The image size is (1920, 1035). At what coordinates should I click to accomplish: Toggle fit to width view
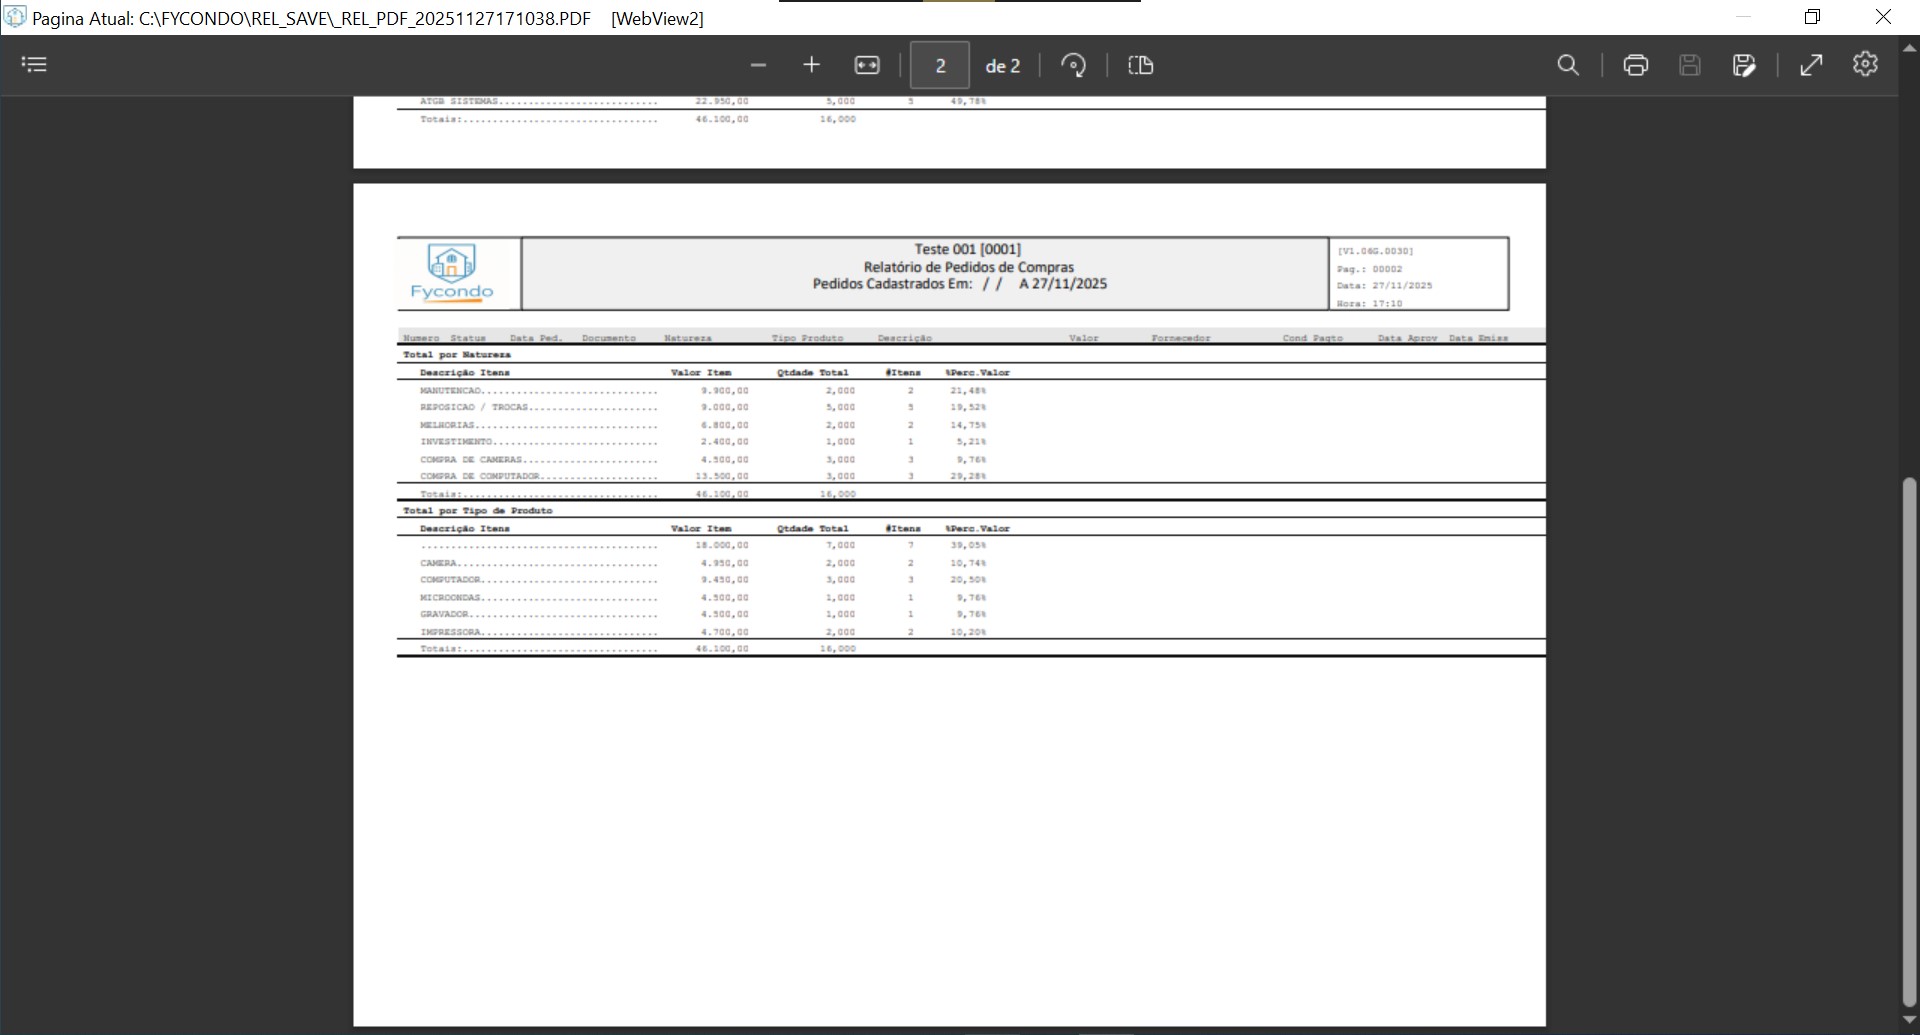click(866, 65)
